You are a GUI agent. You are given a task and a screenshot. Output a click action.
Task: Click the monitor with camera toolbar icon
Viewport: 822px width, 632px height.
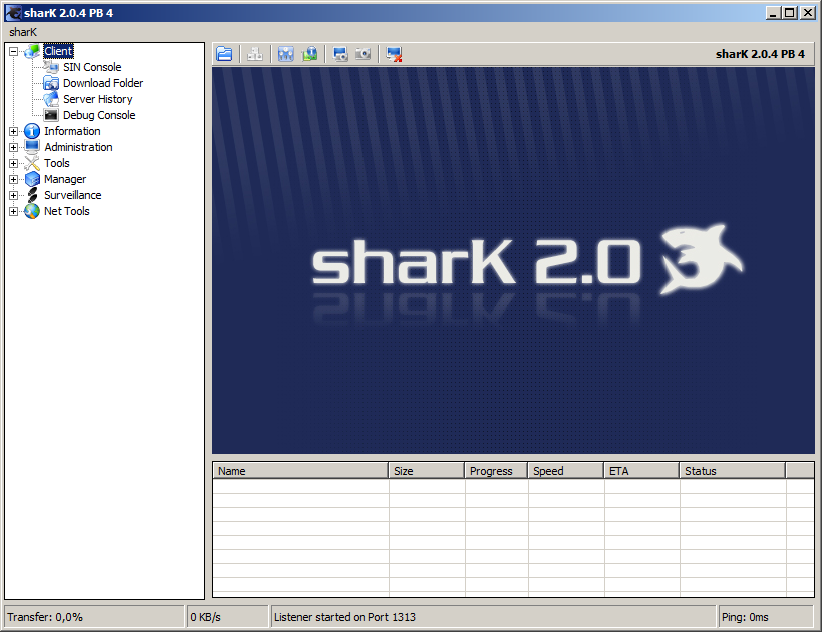tap(340, 54)
